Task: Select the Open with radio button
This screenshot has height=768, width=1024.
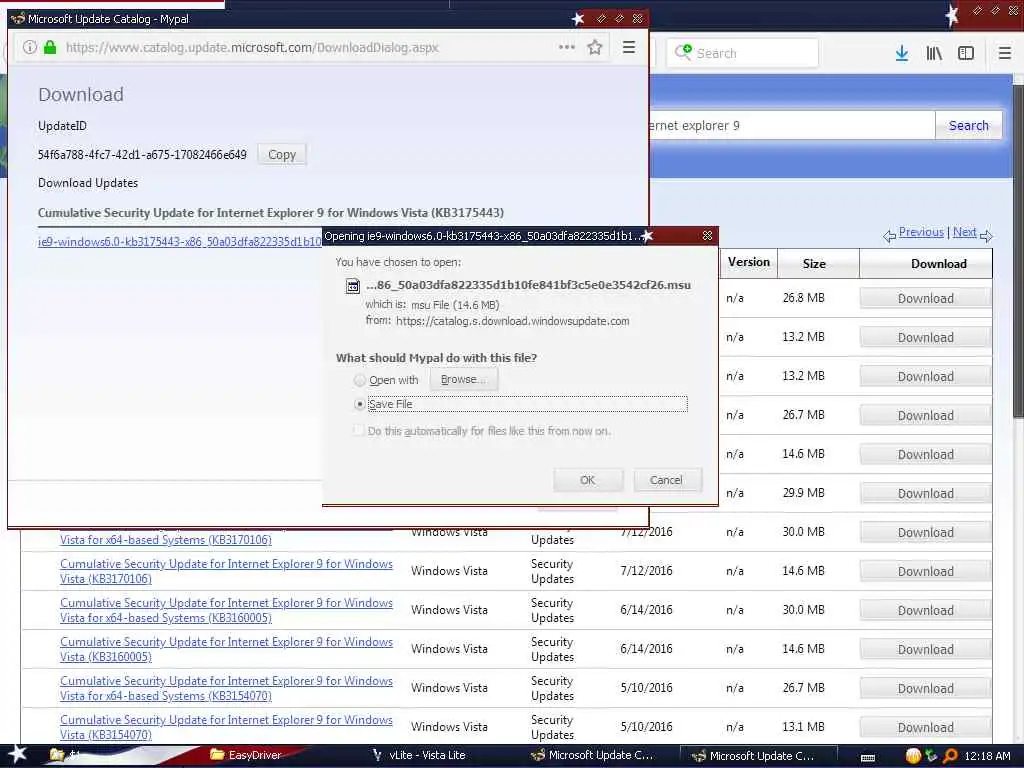Action: [359, 380]
